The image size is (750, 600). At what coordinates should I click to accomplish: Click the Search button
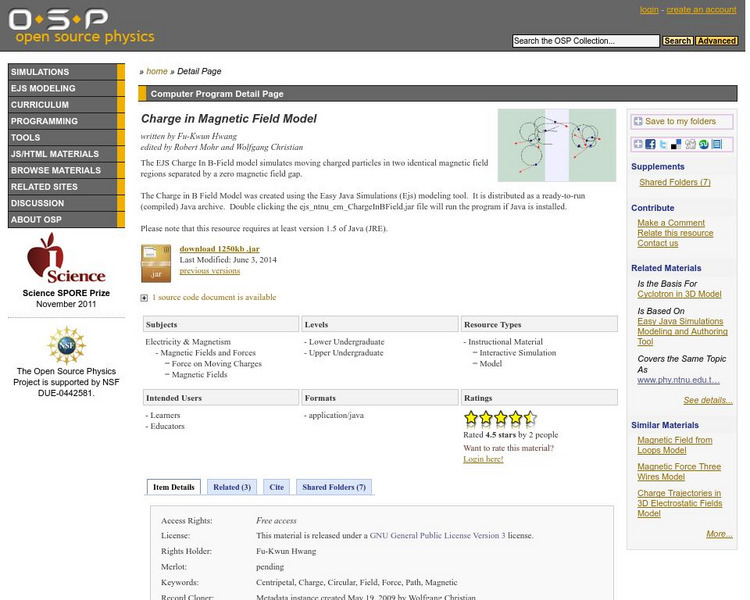pos(677,41)
